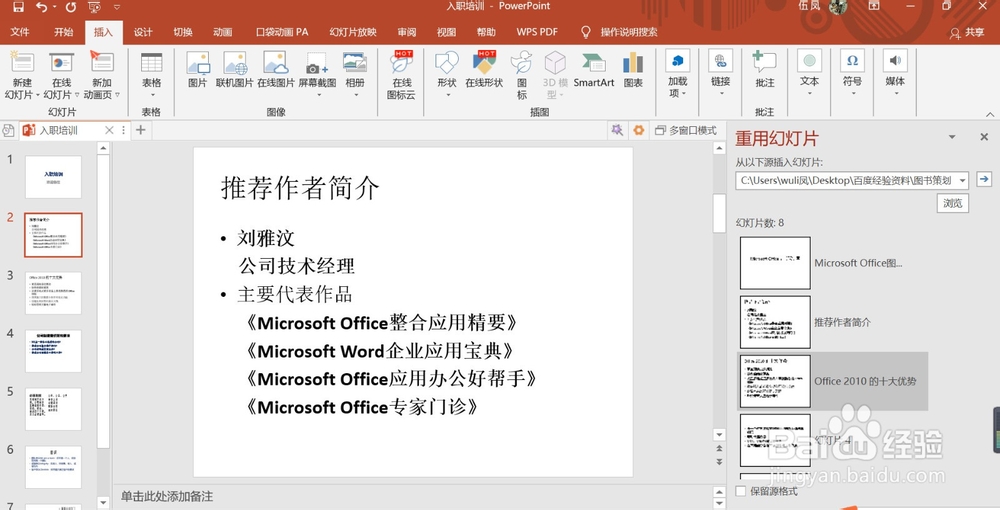Click the plus to add new document tab
The width and height of the screenshot is (1000, 510).
point(141,130)
